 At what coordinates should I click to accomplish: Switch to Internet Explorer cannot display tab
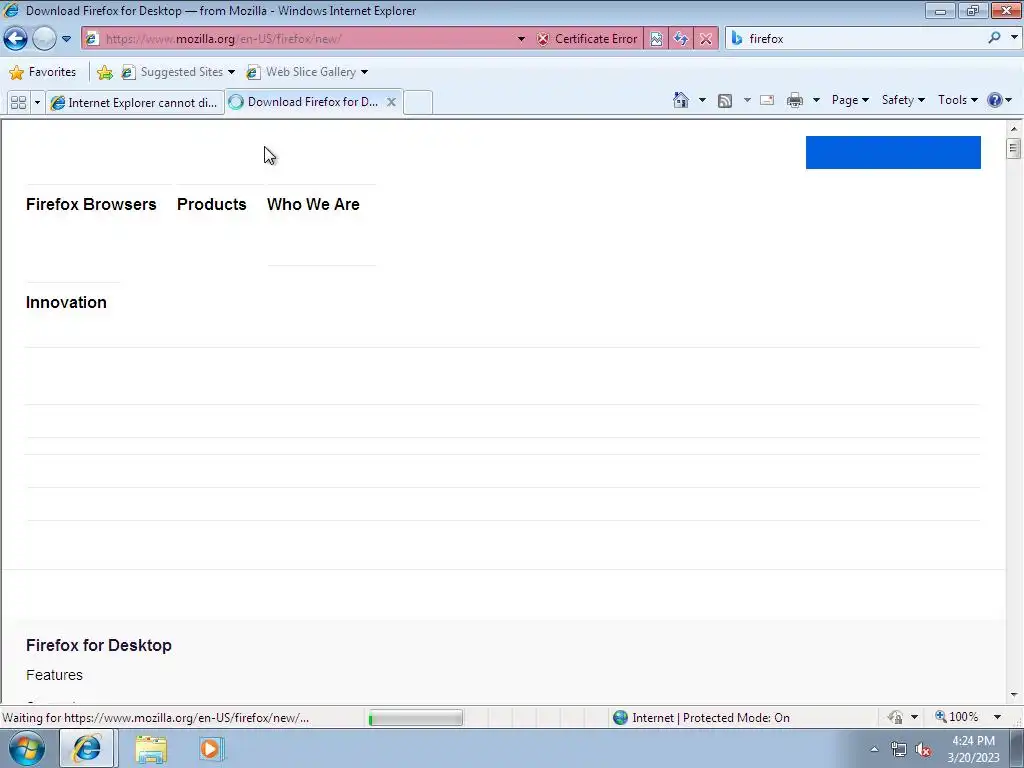tap(135, 103)
